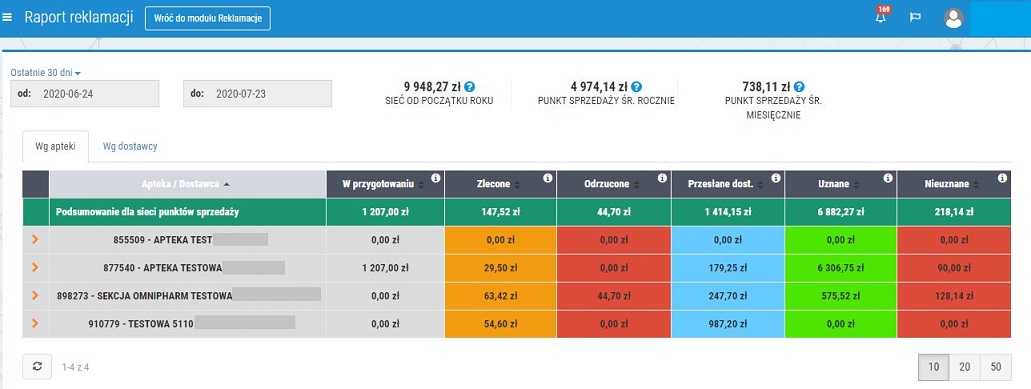Sort by Uznane column
This screenshot has width=1031, height=389.
coord(840,184)
